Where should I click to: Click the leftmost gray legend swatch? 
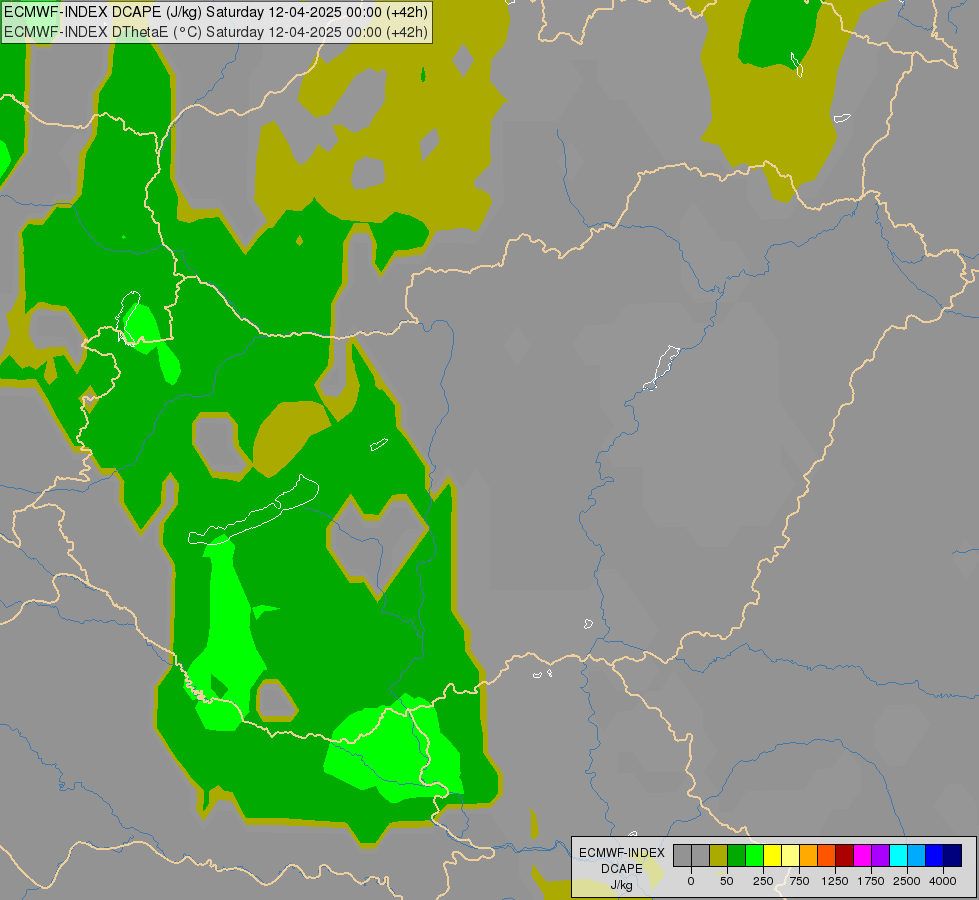tap(682, 856)
